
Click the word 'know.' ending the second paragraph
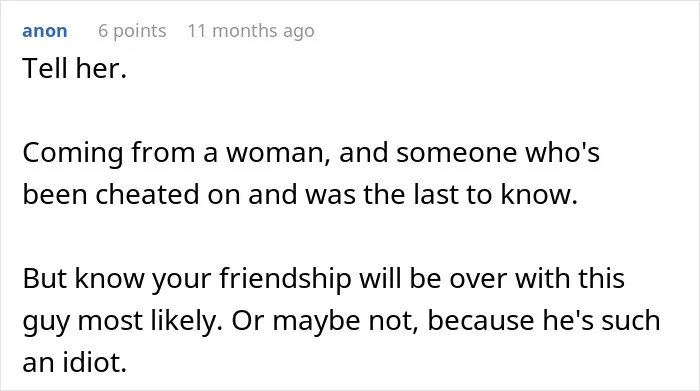click(539, 195)
